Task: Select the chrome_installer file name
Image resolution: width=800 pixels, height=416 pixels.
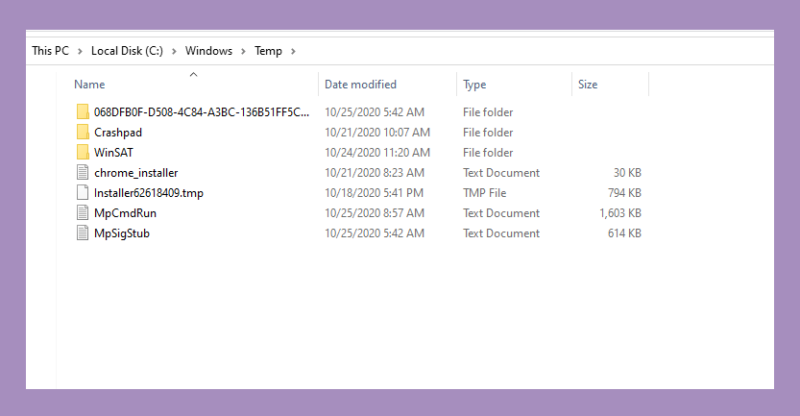Action: (x=136, y=173)
